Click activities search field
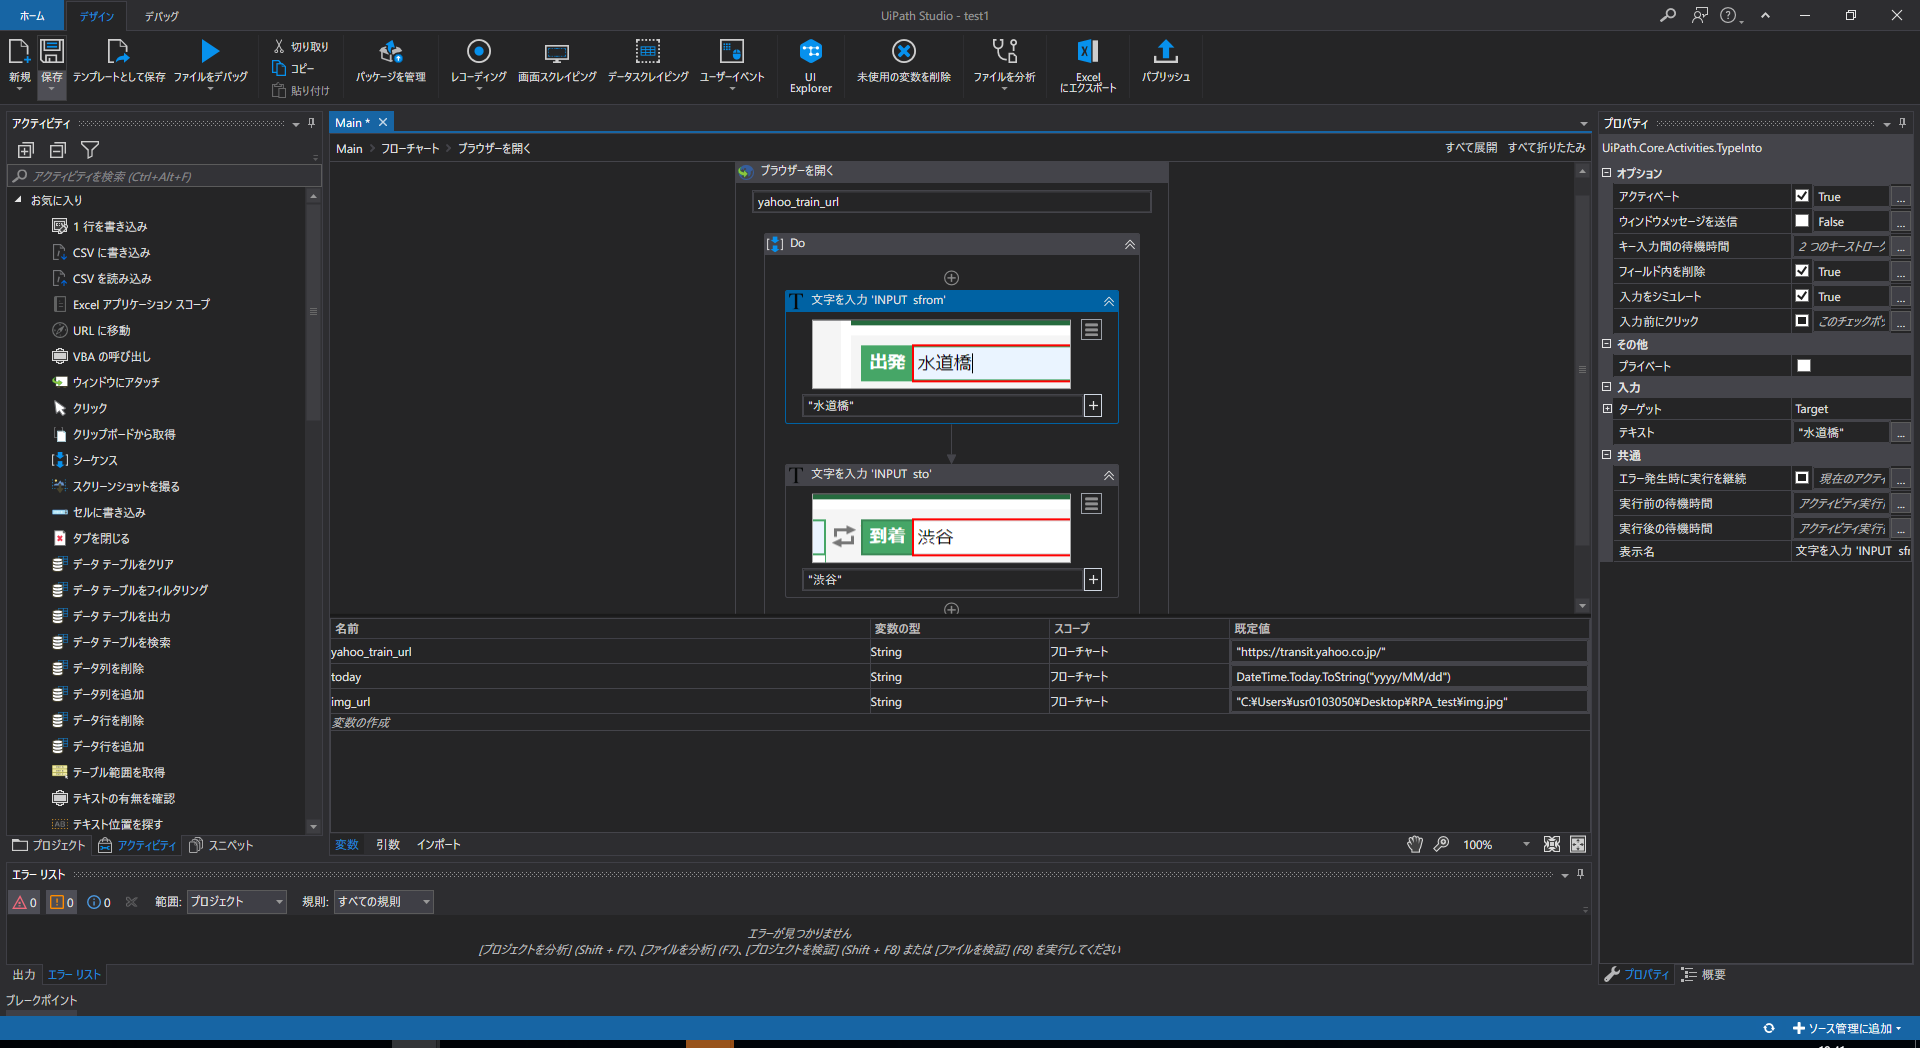This screenshot has width=1920, height=1048. pos(165,176)
